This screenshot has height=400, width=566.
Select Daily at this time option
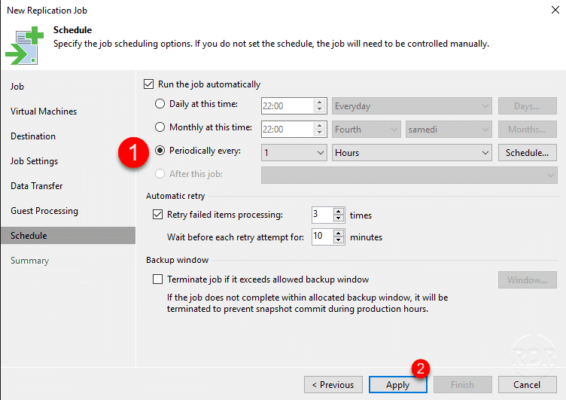click(x=160, y=104)
